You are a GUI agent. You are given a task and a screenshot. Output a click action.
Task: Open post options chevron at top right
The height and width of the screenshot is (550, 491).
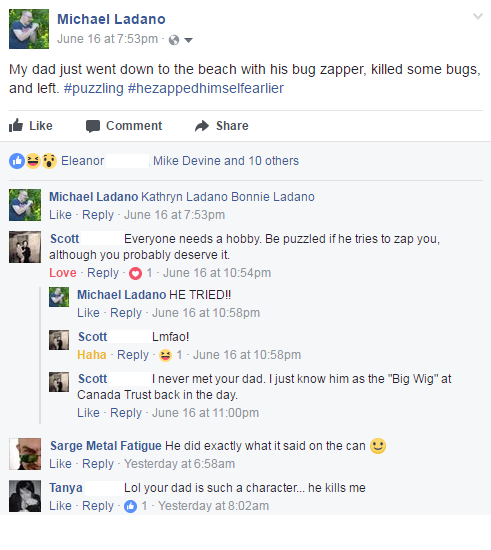coord(478,16)
